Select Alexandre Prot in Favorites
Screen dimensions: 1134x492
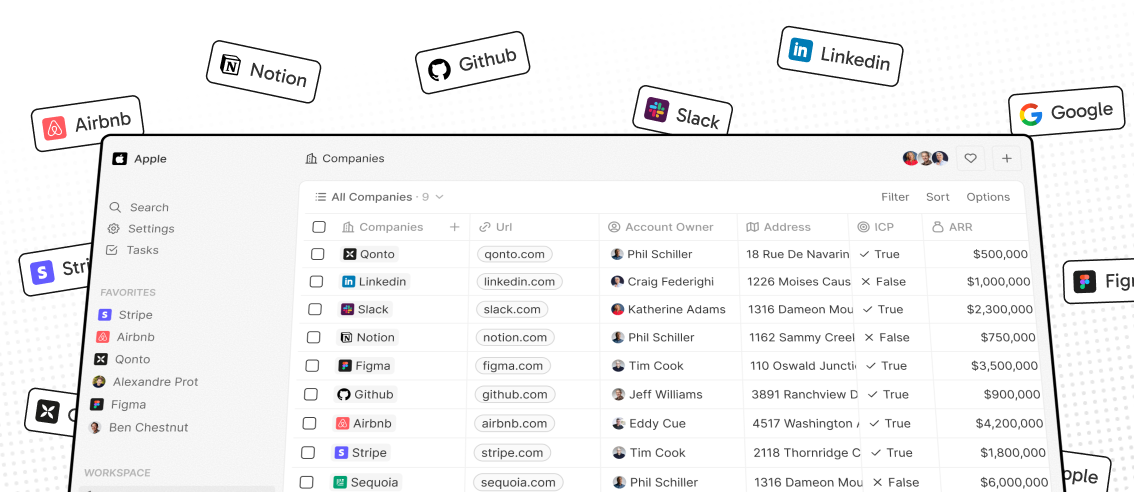[155, 382]
